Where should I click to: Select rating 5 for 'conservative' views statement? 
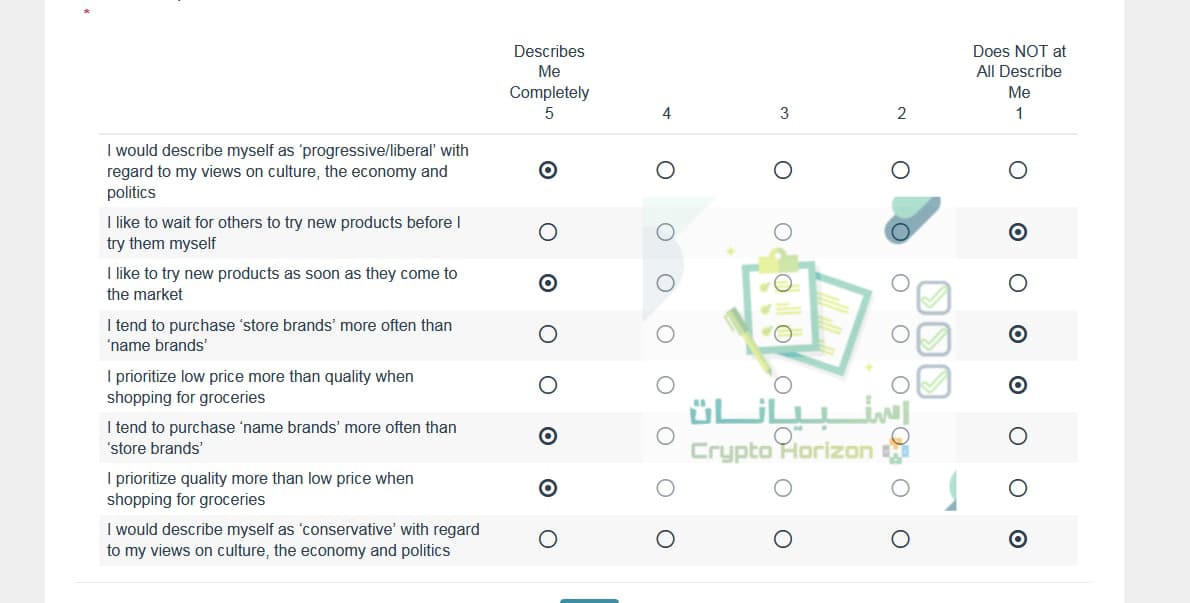[x=548, y=539]
